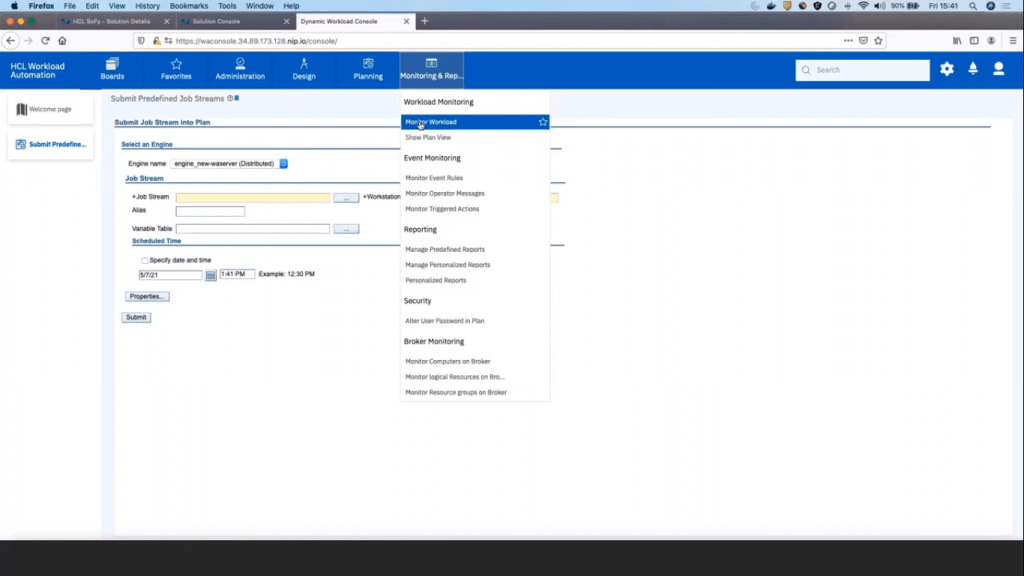Open the settings gear in the top bar

pyautogui.click(x=946, y=69)
